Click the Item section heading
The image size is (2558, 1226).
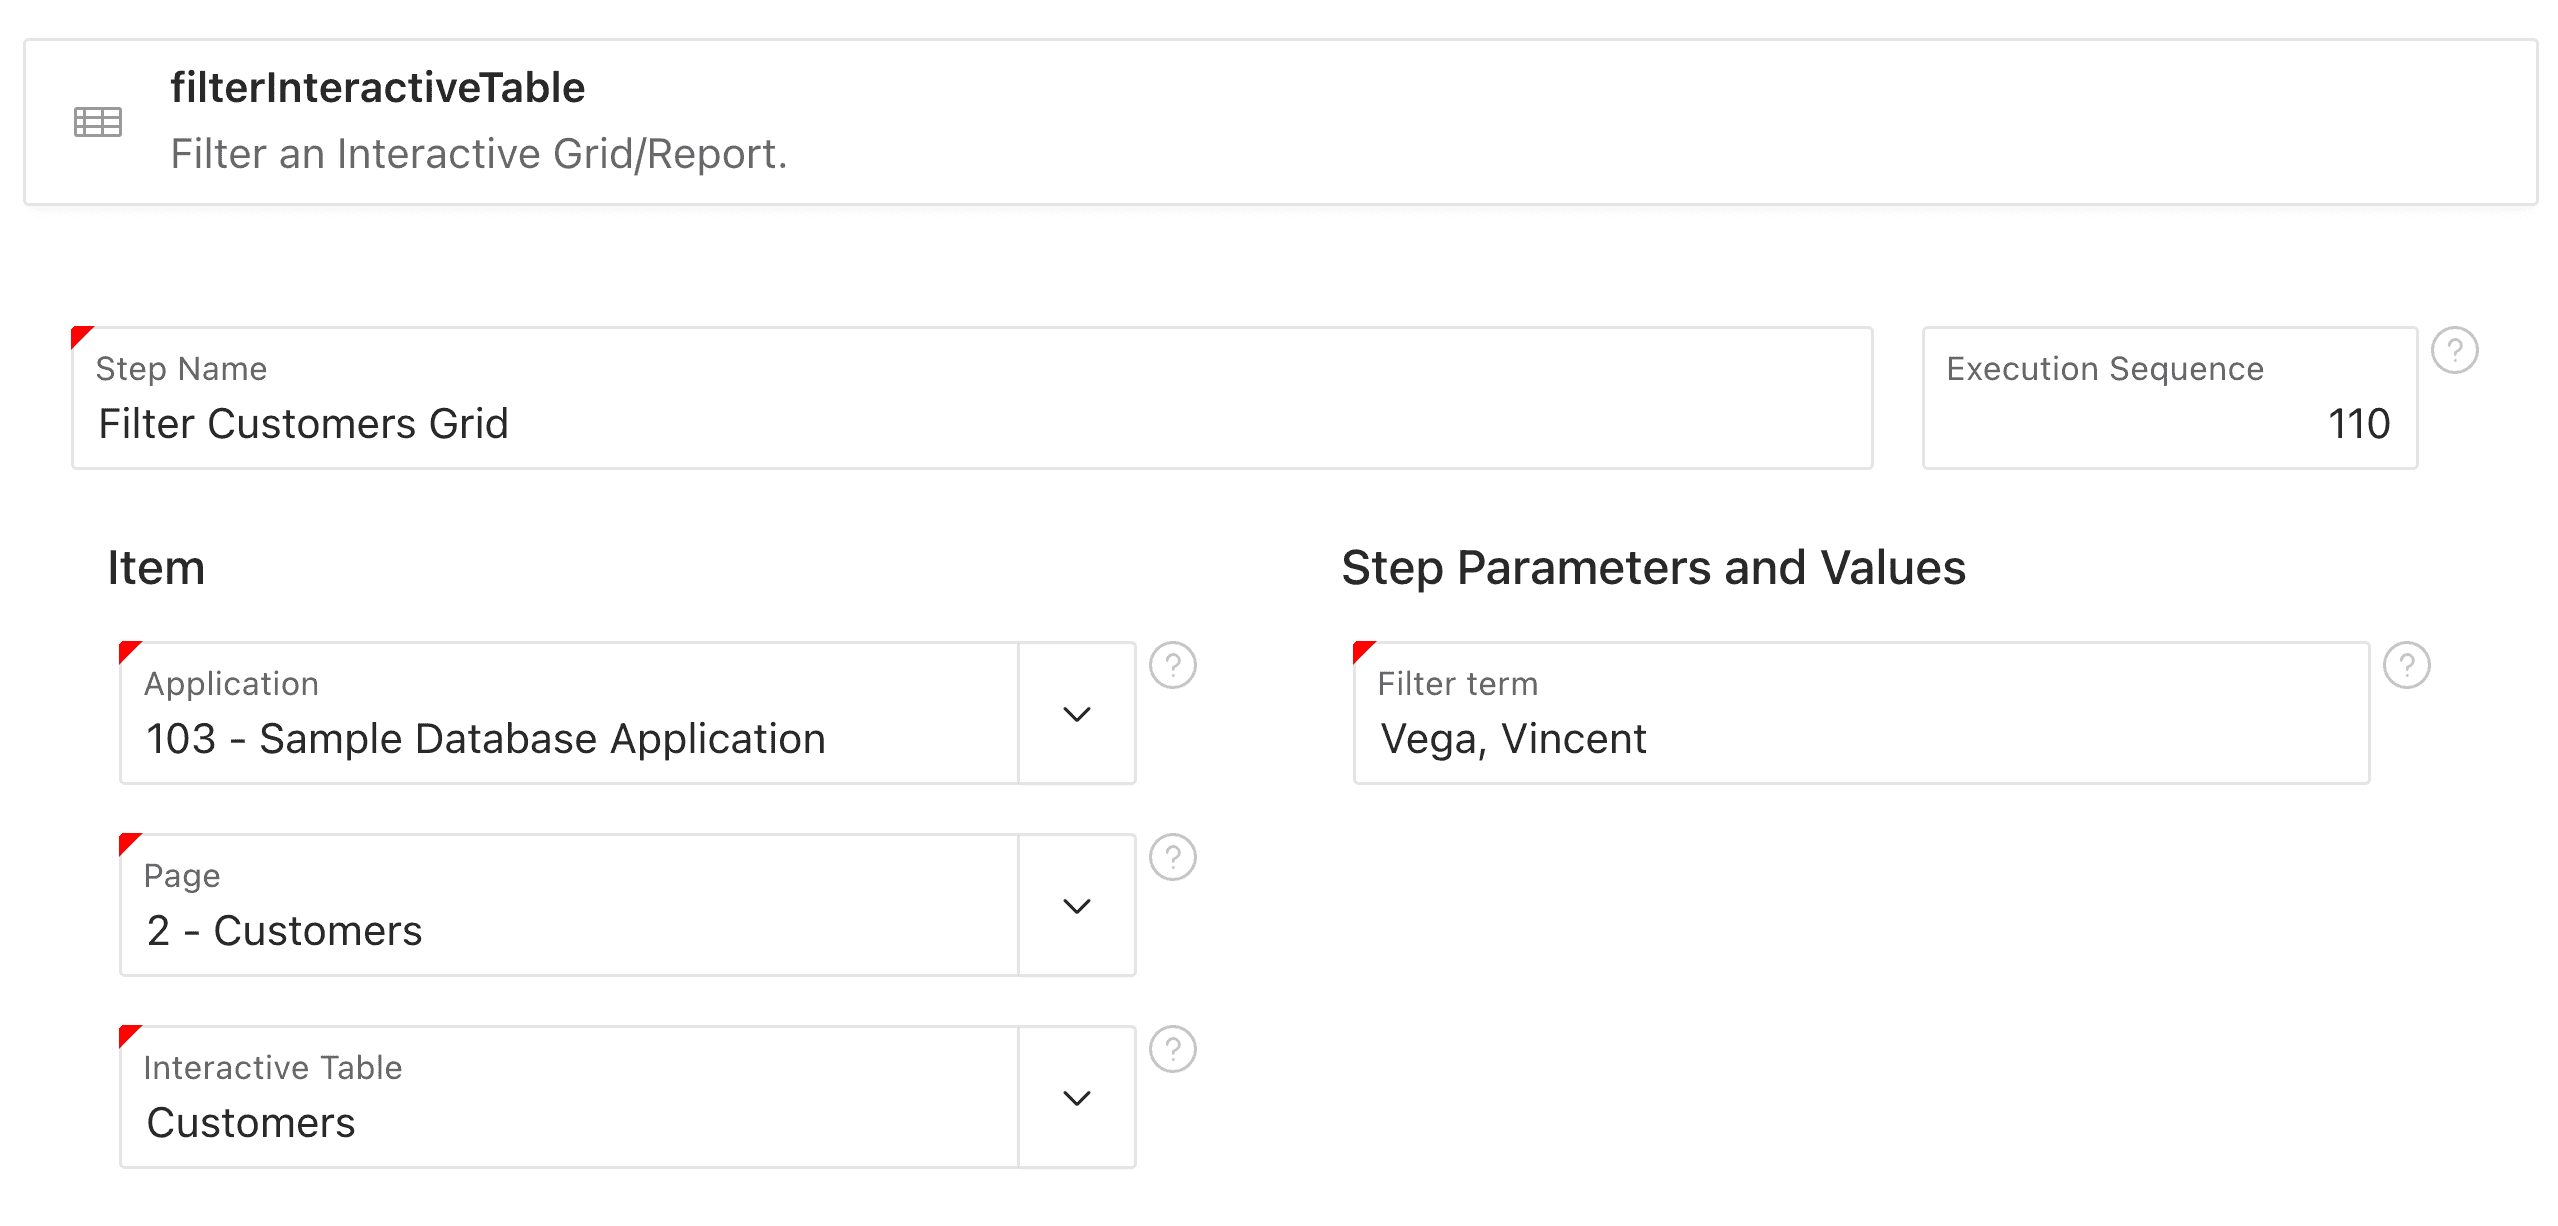[x=156, y=568]
